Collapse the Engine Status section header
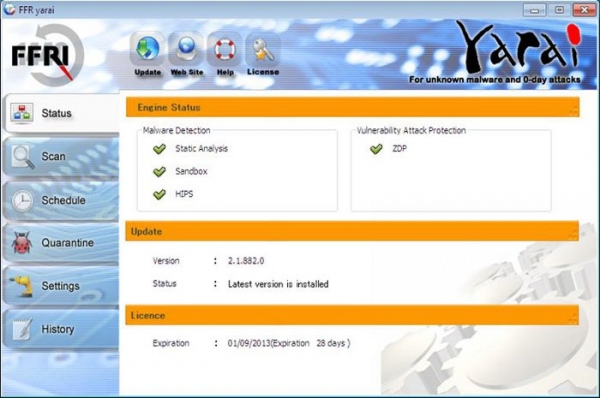600x398 pixels. coord(352,107)
